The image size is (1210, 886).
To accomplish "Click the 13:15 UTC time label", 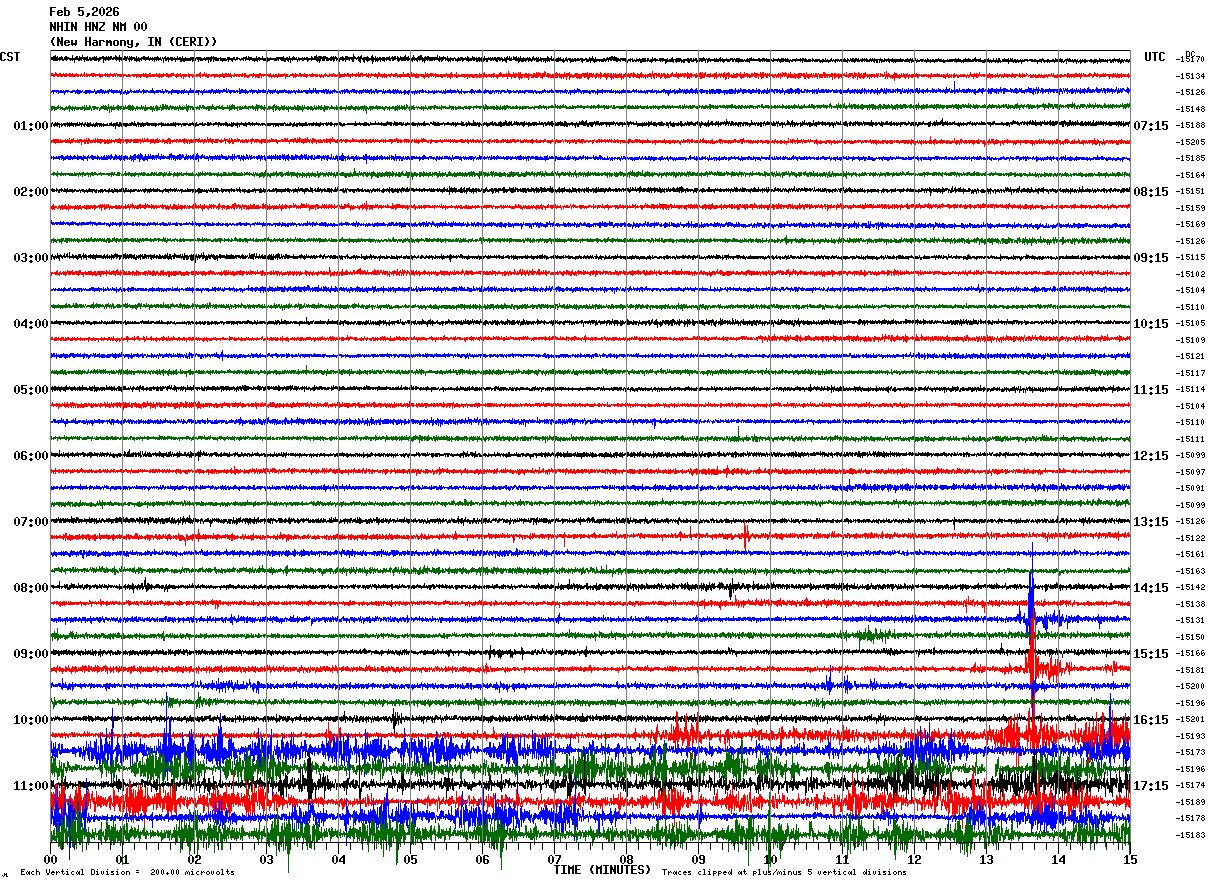I will coord(1151,522).
